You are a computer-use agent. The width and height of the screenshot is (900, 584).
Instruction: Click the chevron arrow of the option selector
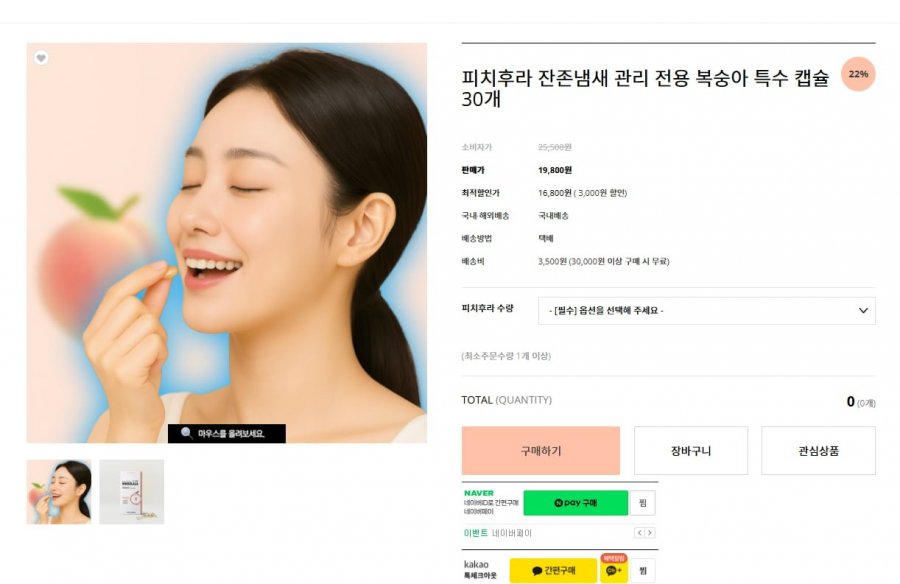click(863, 311)
